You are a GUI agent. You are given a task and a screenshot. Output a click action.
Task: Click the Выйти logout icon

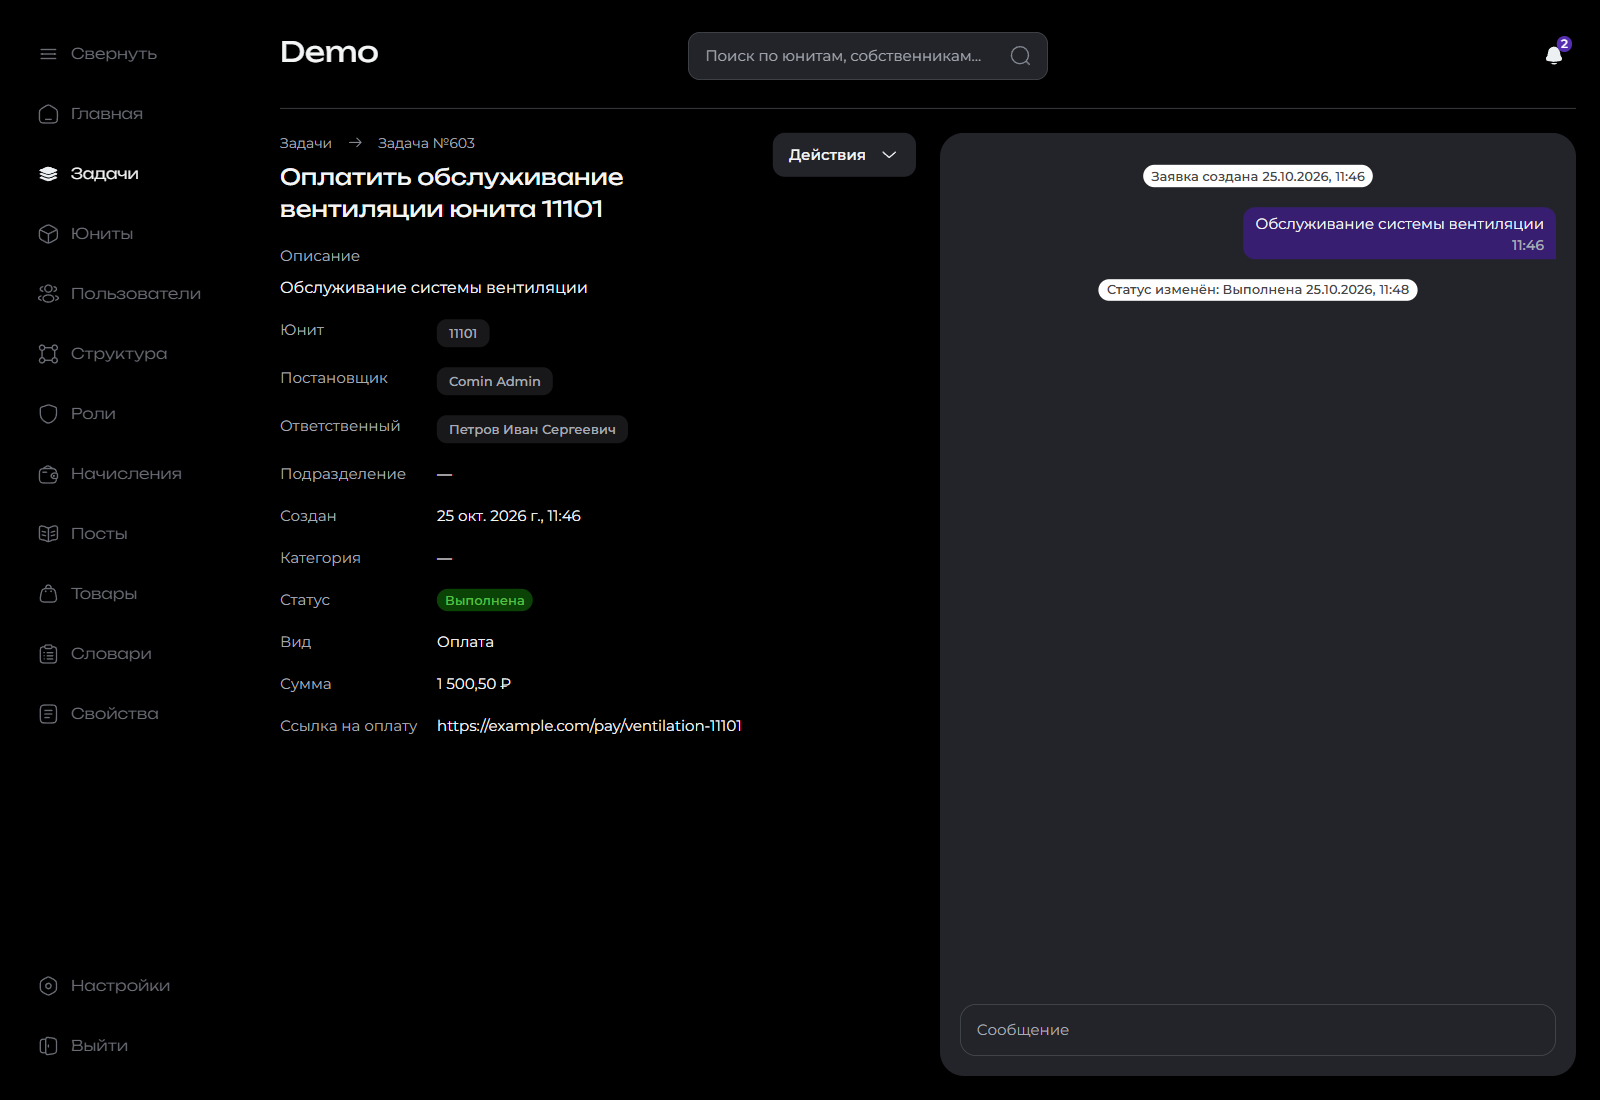pos(48,1046)
